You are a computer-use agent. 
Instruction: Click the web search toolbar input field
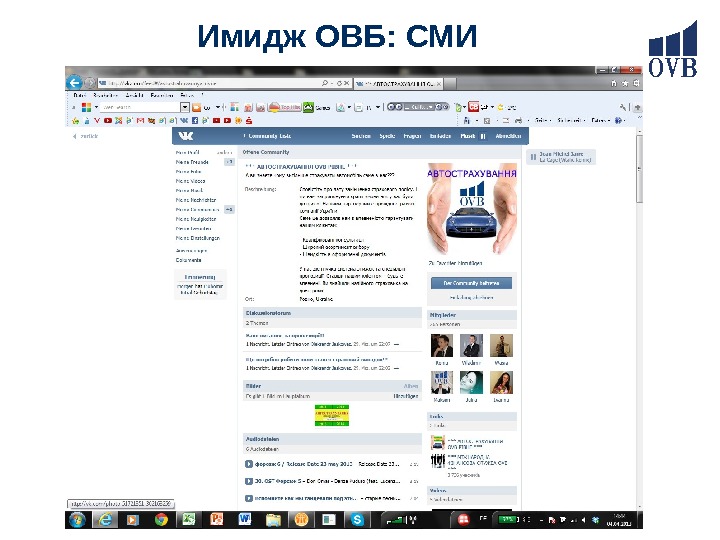(x=140, y=107)
